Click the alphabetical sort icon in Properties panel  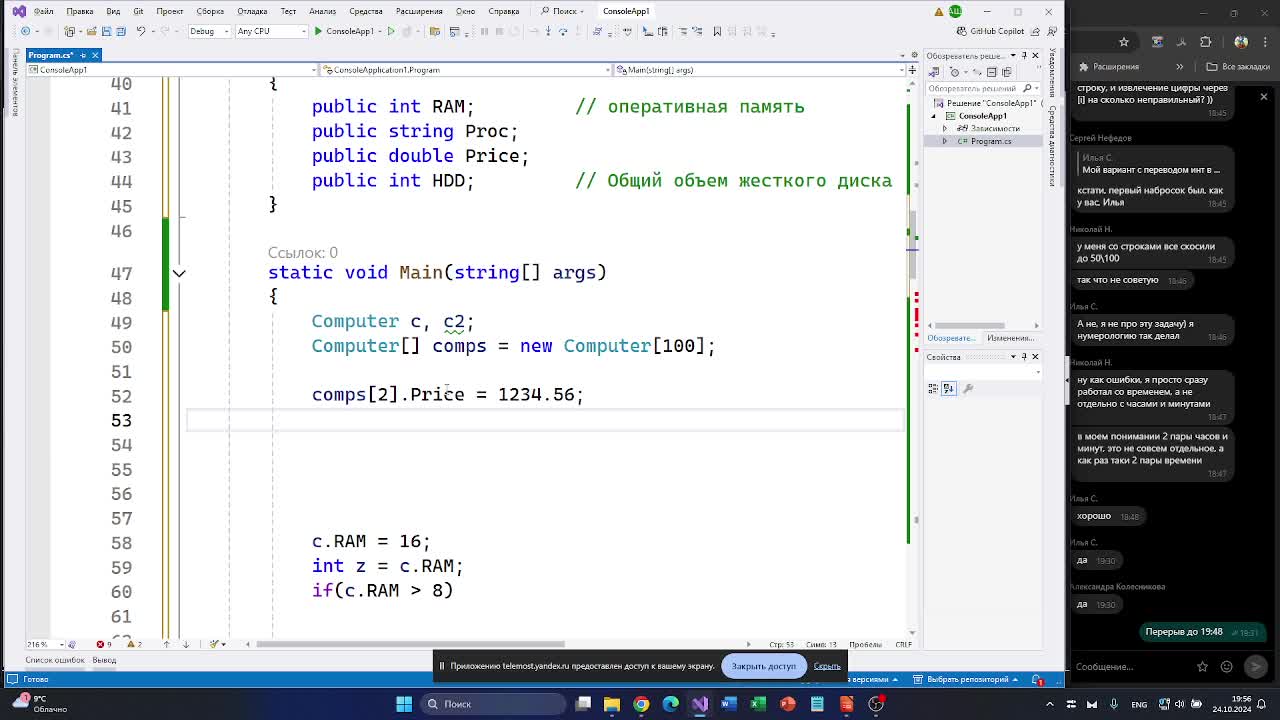[949, 388]
